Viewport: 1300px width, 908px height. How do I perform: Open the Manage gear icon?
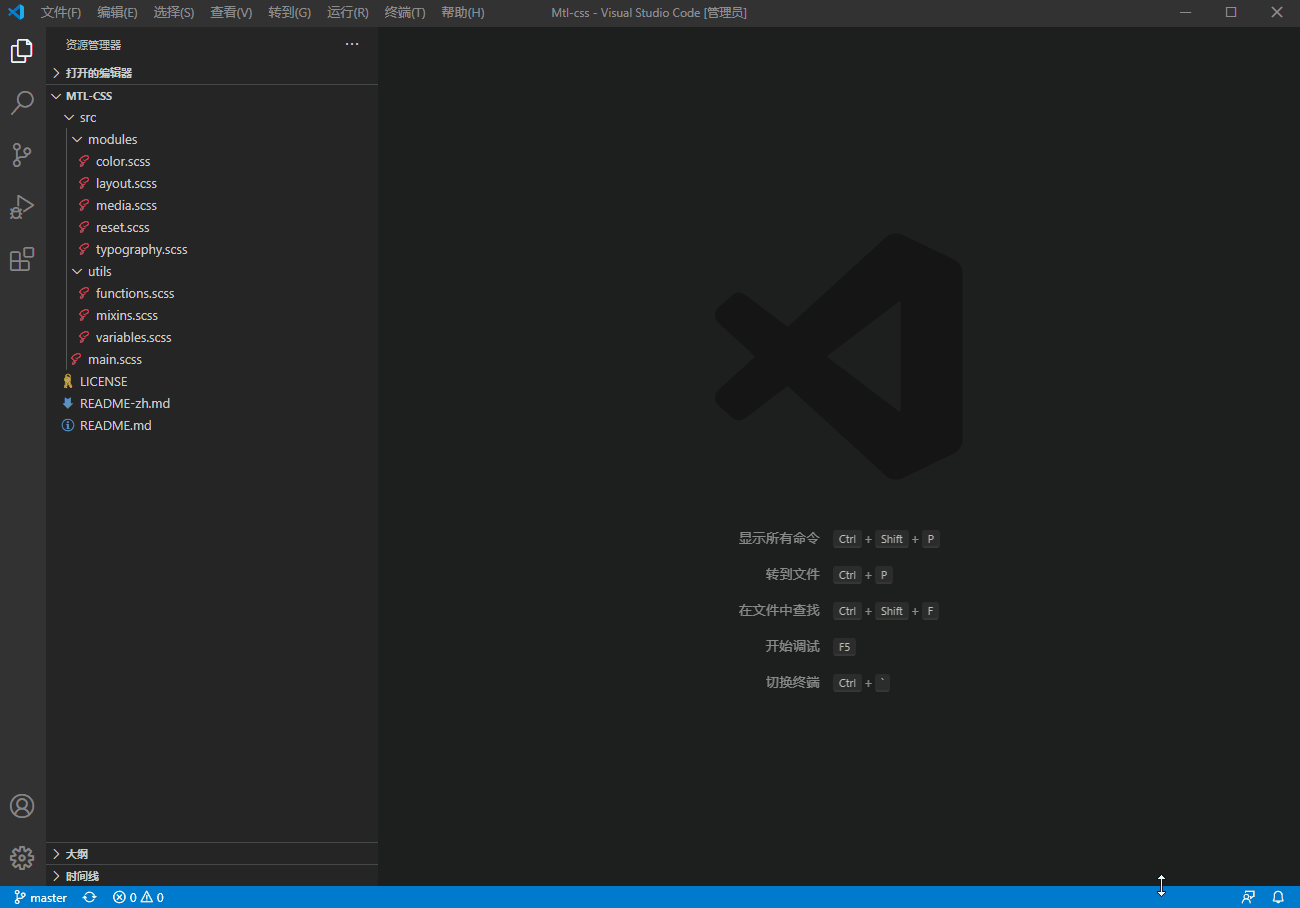(x=22, y=858)
